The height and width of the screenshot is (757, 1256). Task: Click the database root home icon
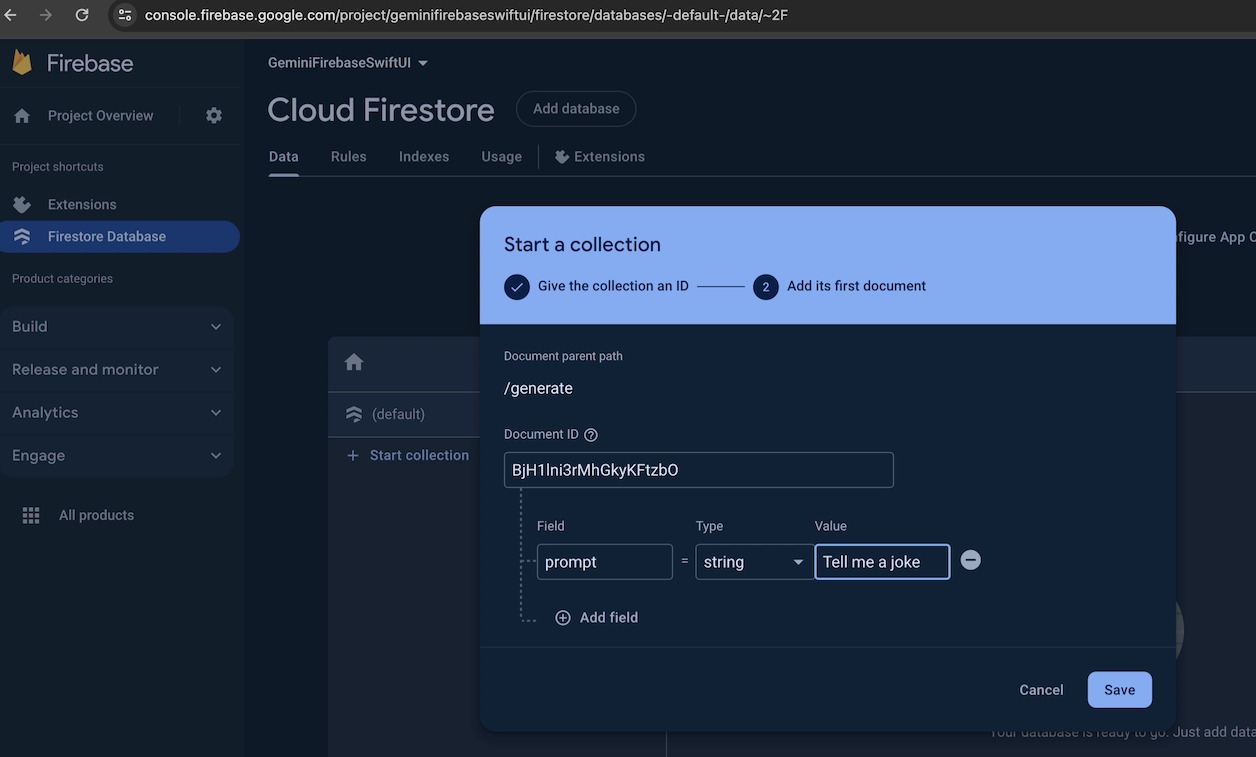(x=354, y=362)
